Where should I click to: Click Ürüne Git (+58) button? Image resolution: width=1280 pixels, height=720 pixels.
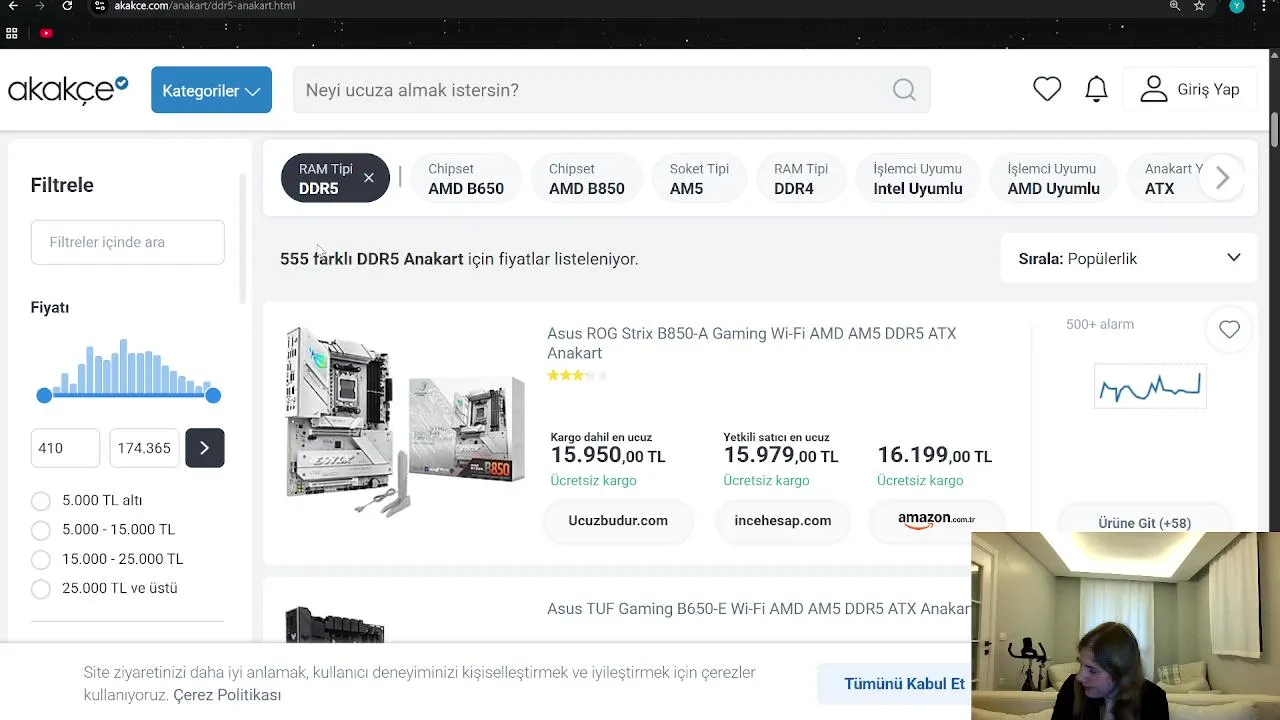(1144, 522)
